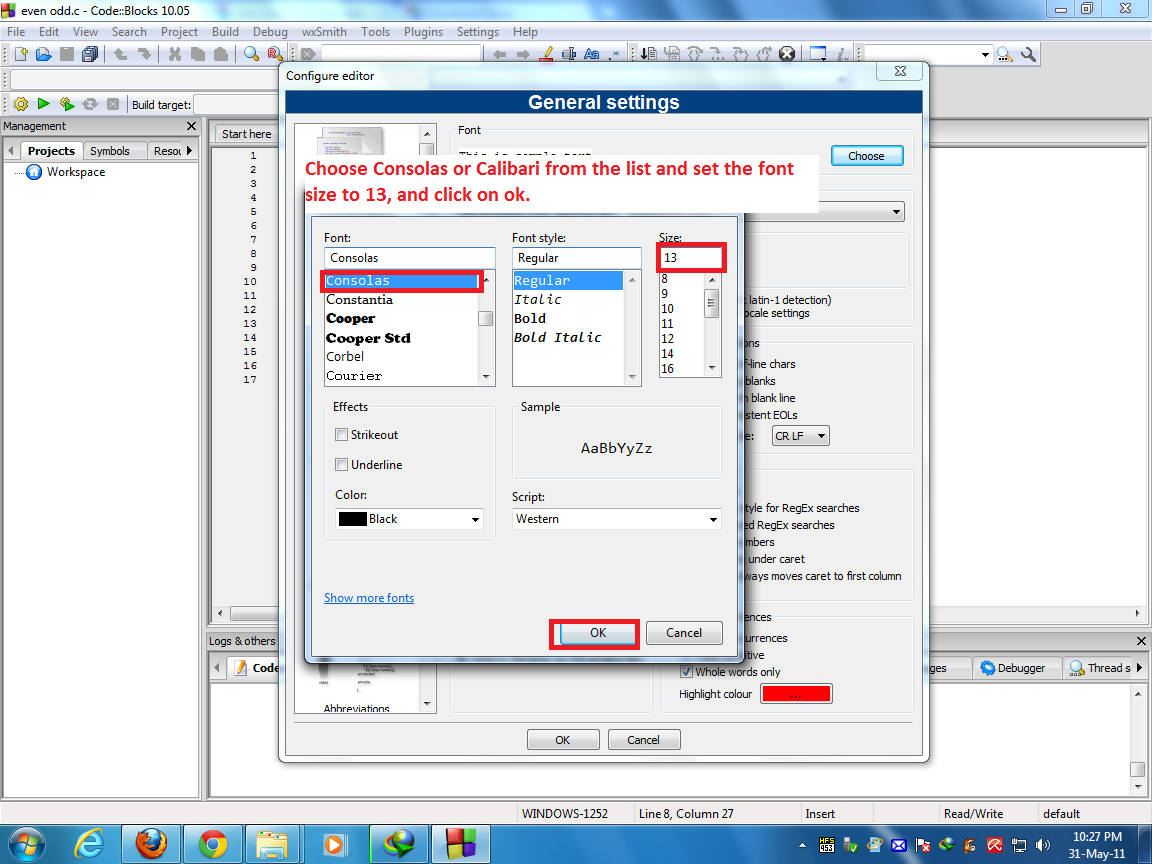Image resolution: width=1152 pixels, height=864 pixels.
Task: Click the Choose font button
Action: (866, 156)
